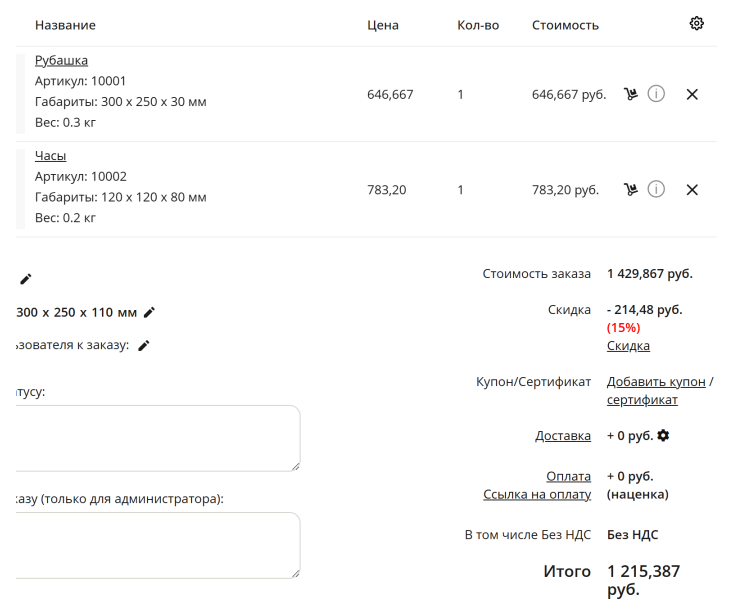Screen dimensions: 740x615
Task: Open table column settings gear icon
Action: point(696,23)
